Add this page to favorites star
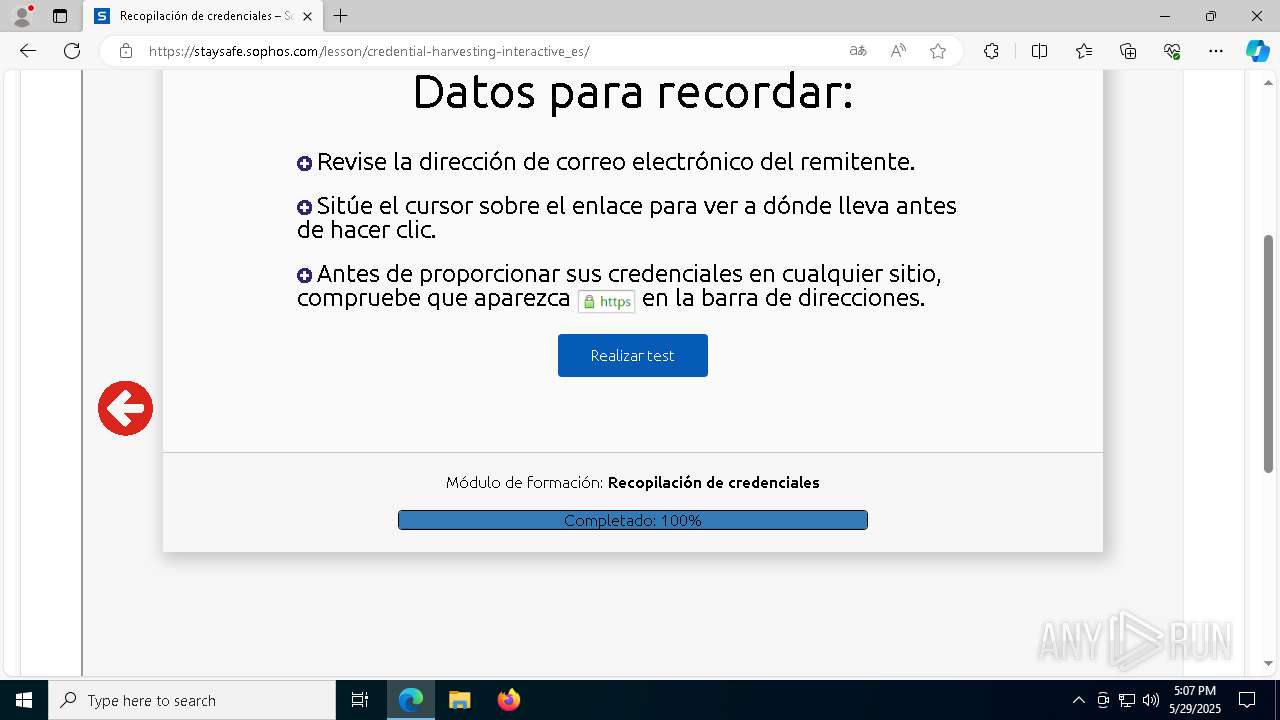This screenshot has height=720, width=1280. 938,51
